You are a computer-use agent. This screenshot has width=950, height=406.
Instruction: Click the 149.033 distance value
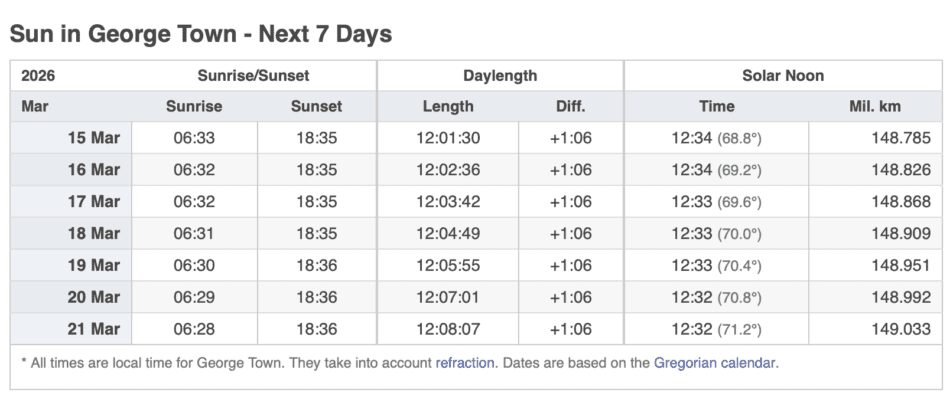tap(901, 330)
